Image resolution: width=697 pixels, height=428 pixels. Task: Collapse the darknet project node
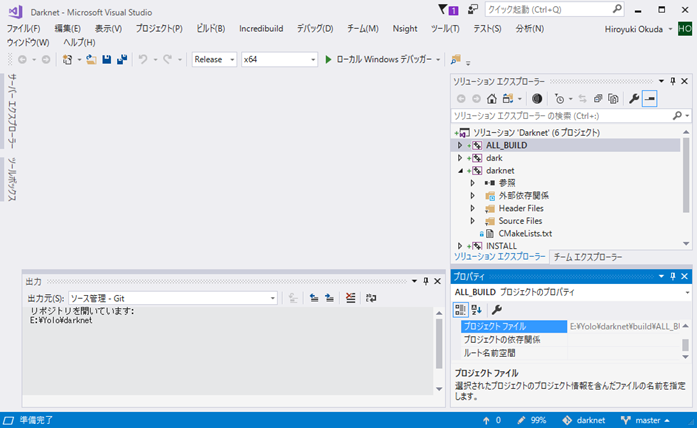tap(460, 171)
